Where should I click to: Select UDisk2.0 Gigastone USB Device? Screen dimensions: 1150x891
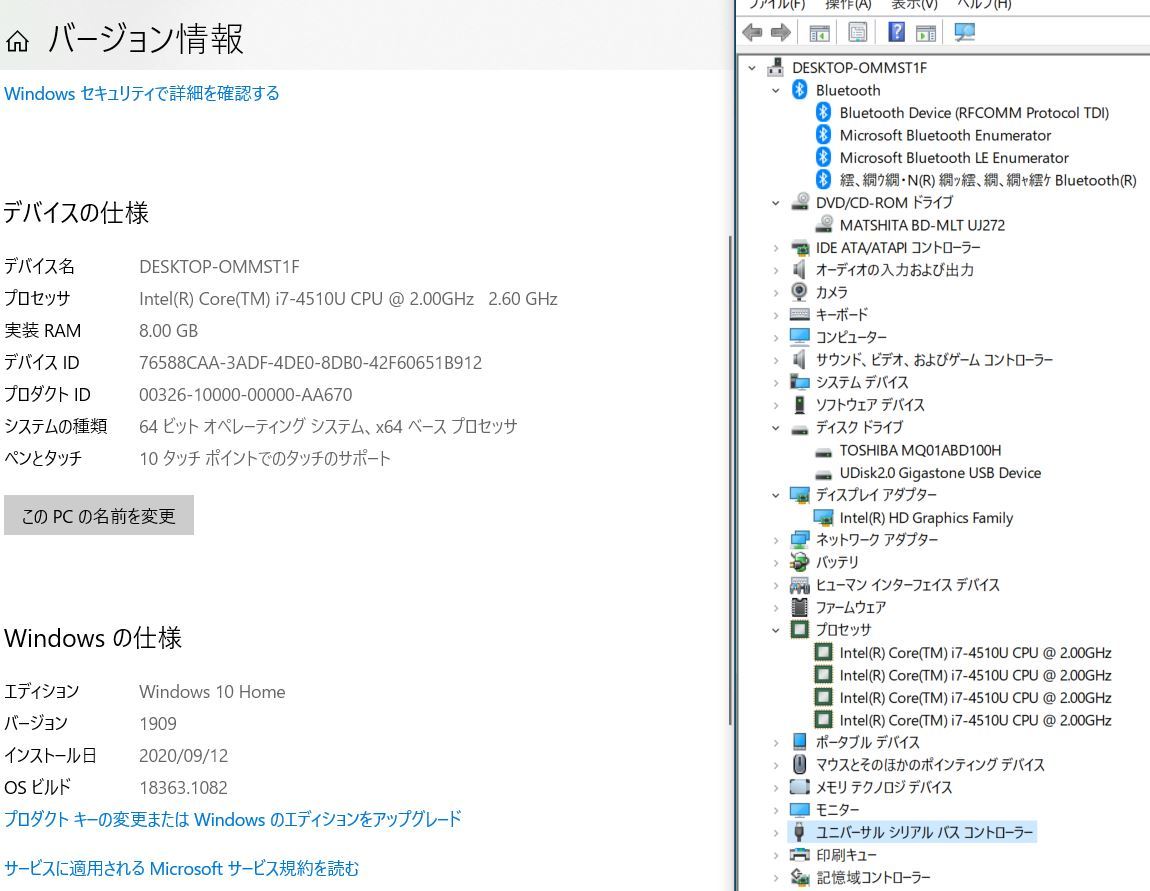pyautogui.click(x=940, y=473)
